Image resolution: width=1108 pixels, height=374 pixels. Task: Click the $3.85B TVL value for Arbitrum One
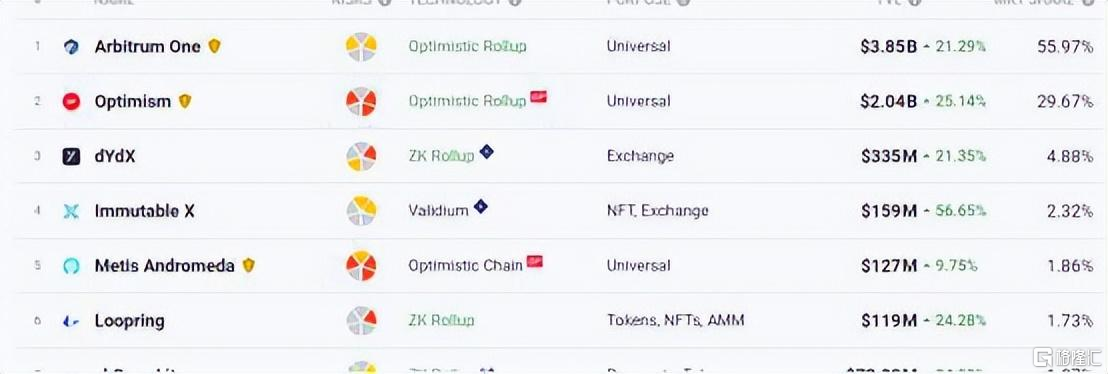[x=888, y=47]
